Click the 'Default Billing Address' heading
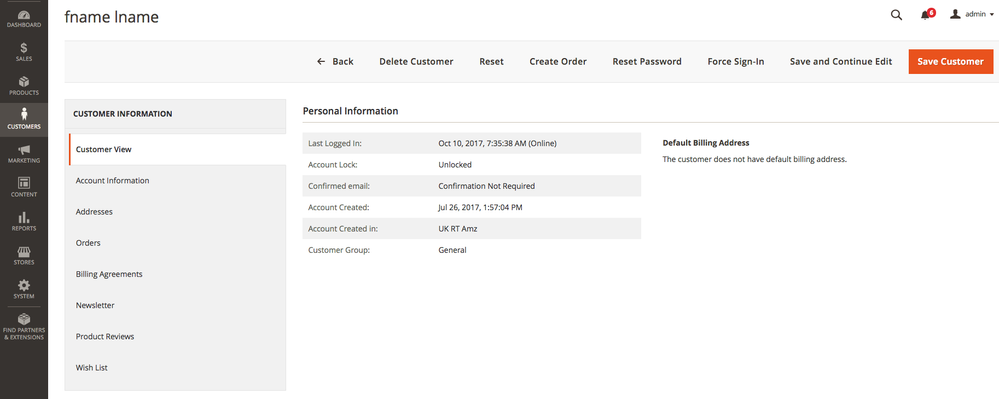Screen dimensions: 999x399 [706, 143]
